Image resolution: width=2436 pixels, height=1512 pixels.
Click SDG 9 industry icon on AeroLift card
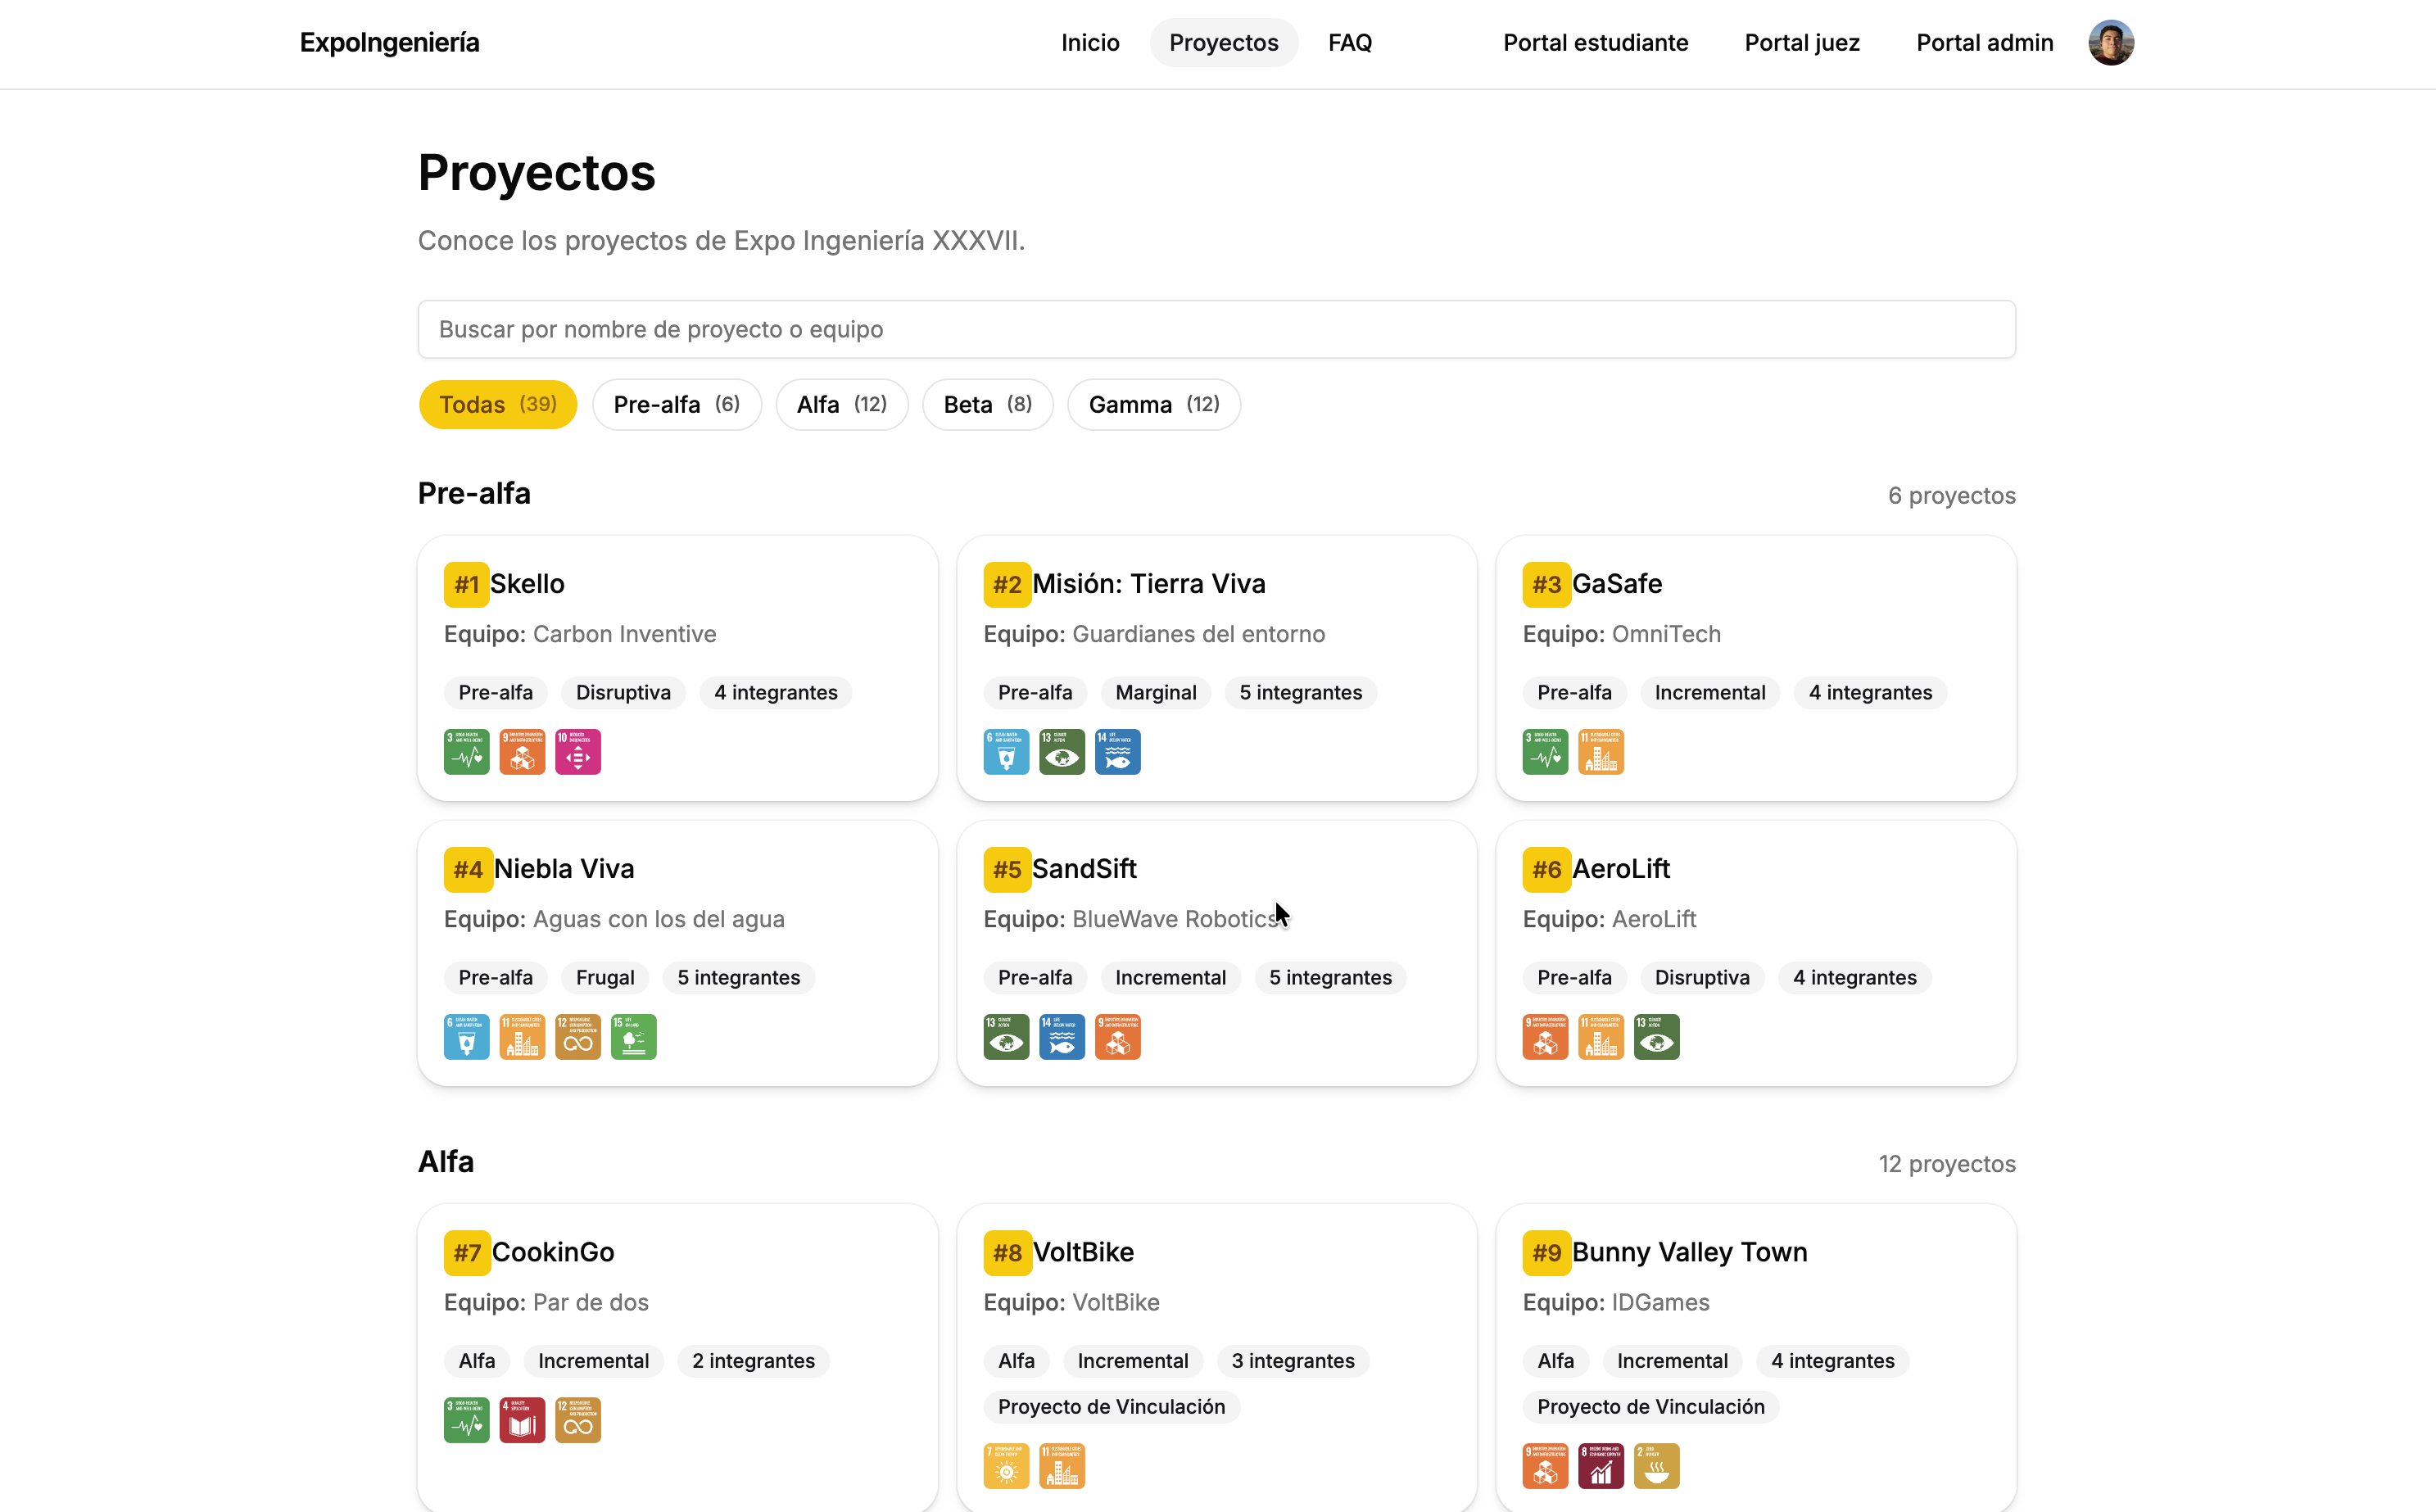tap(1545, 1037)
